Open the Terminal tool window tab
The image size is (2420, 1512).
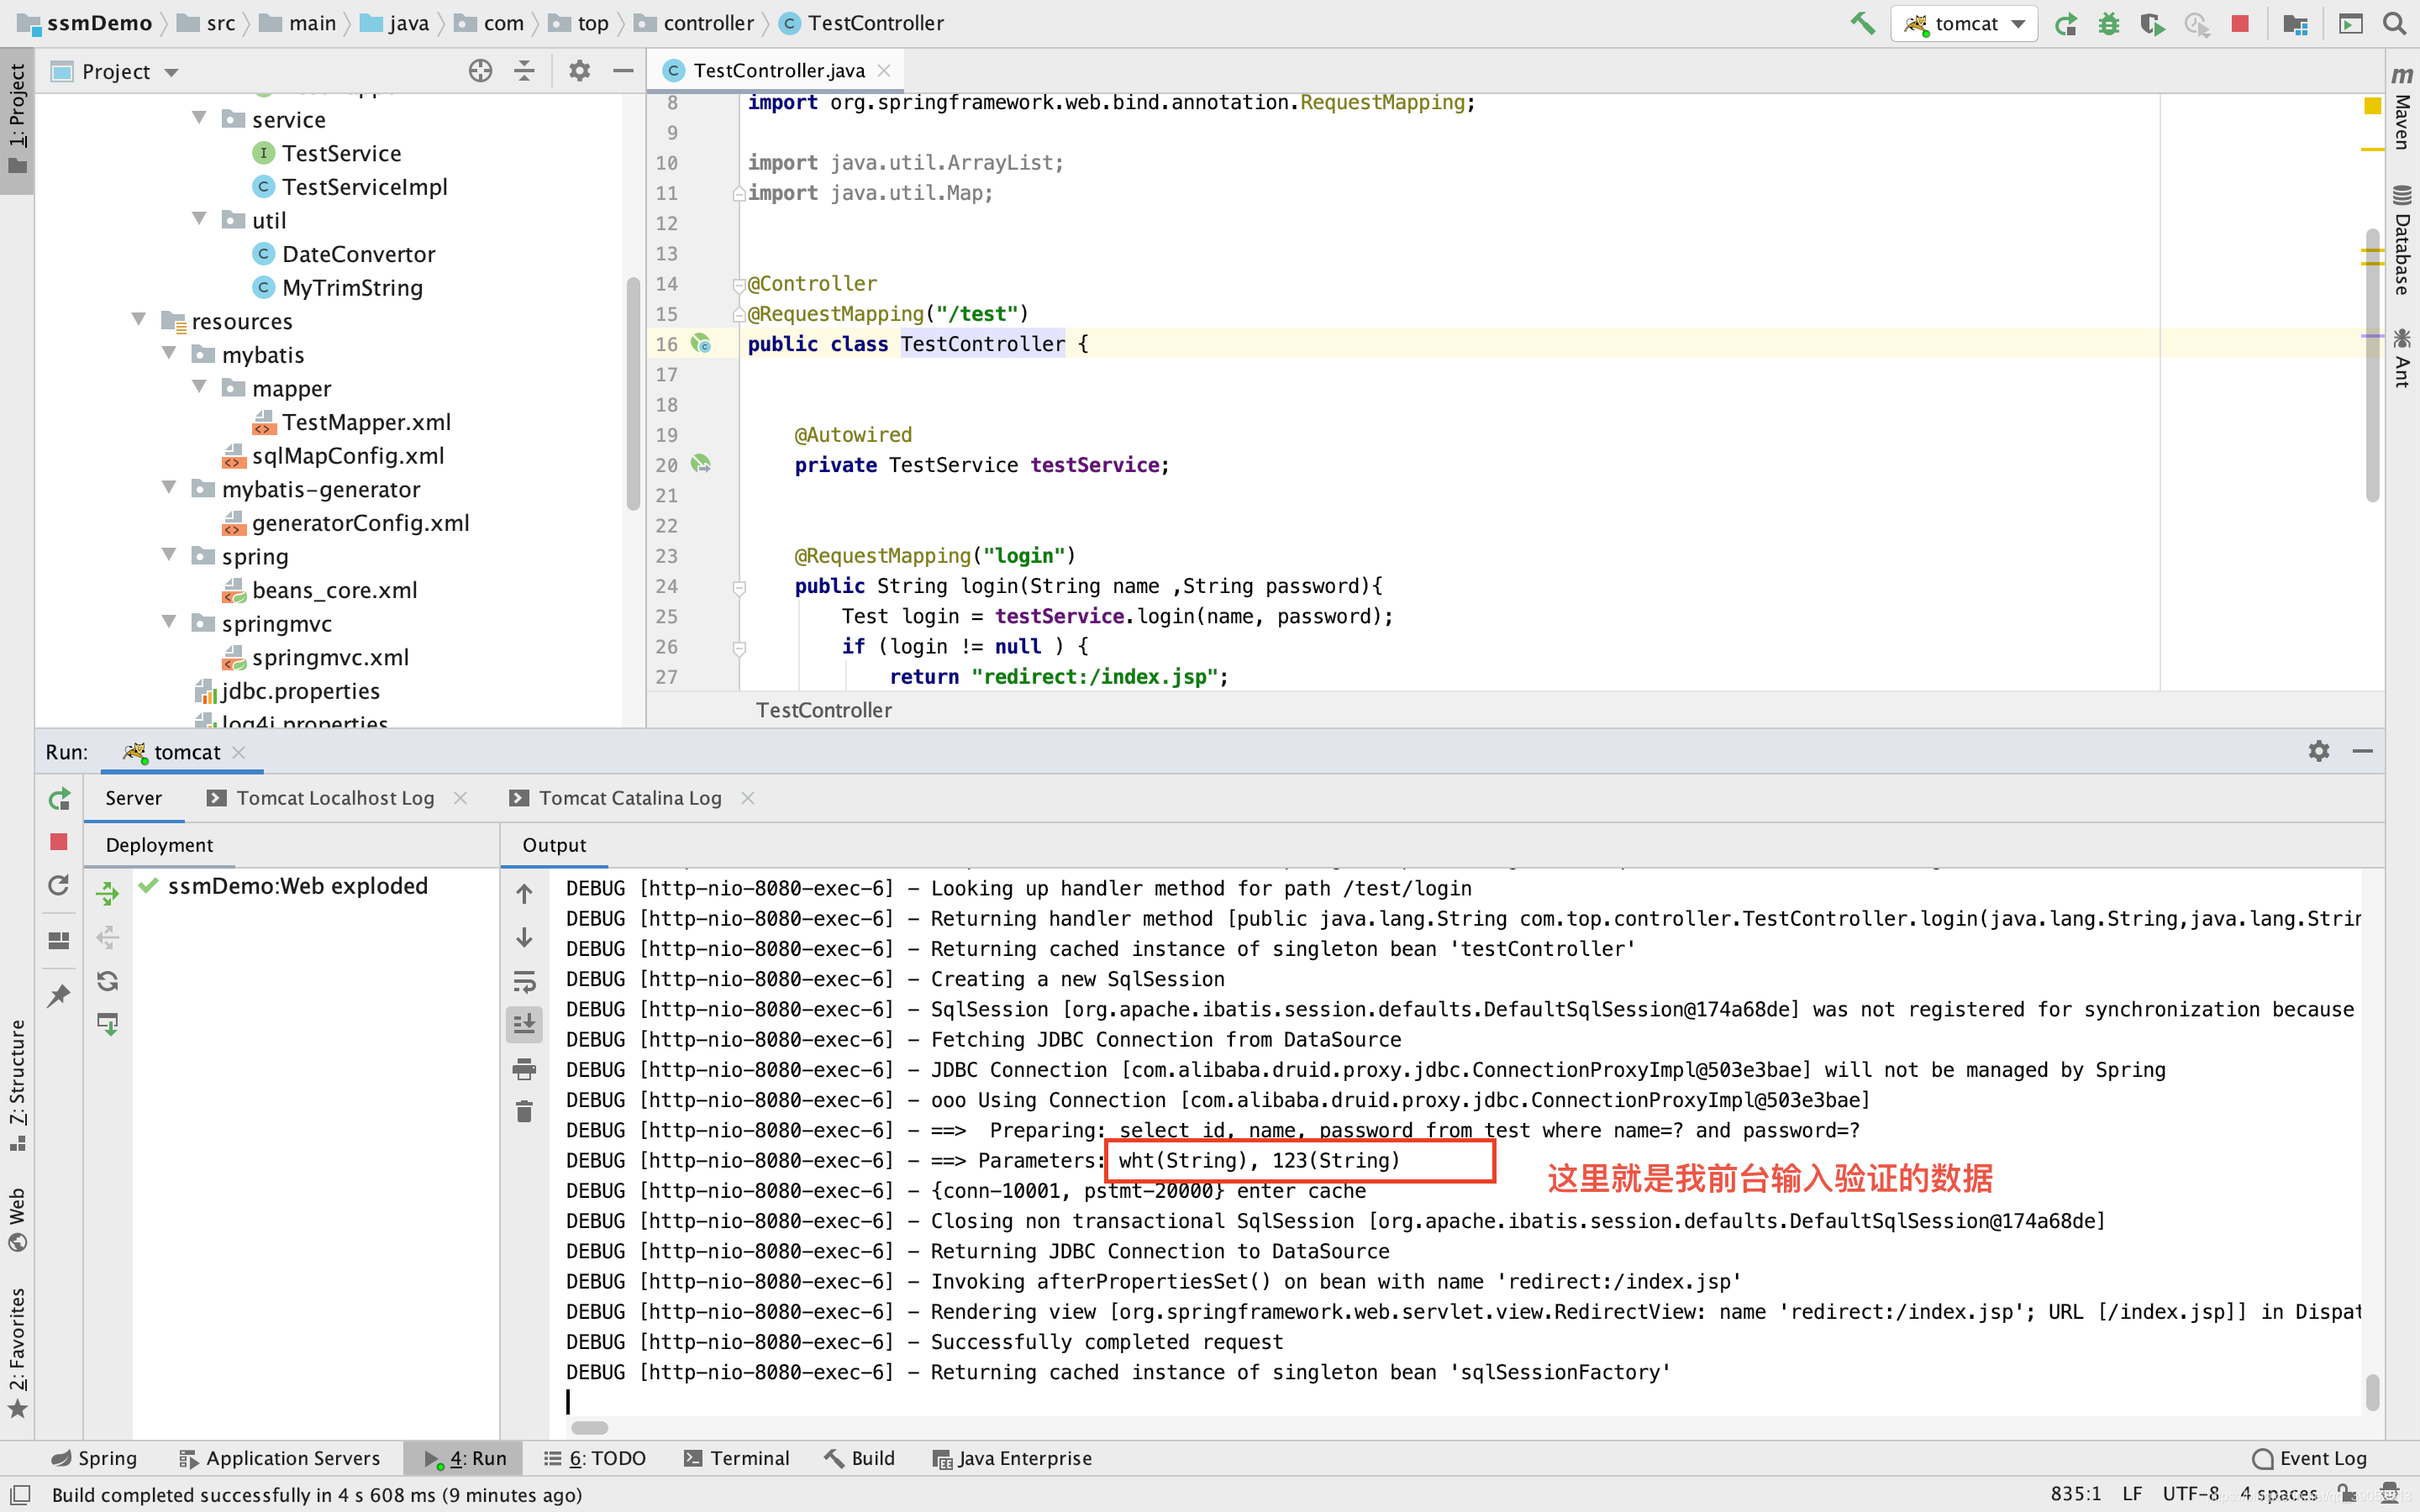736,1458
